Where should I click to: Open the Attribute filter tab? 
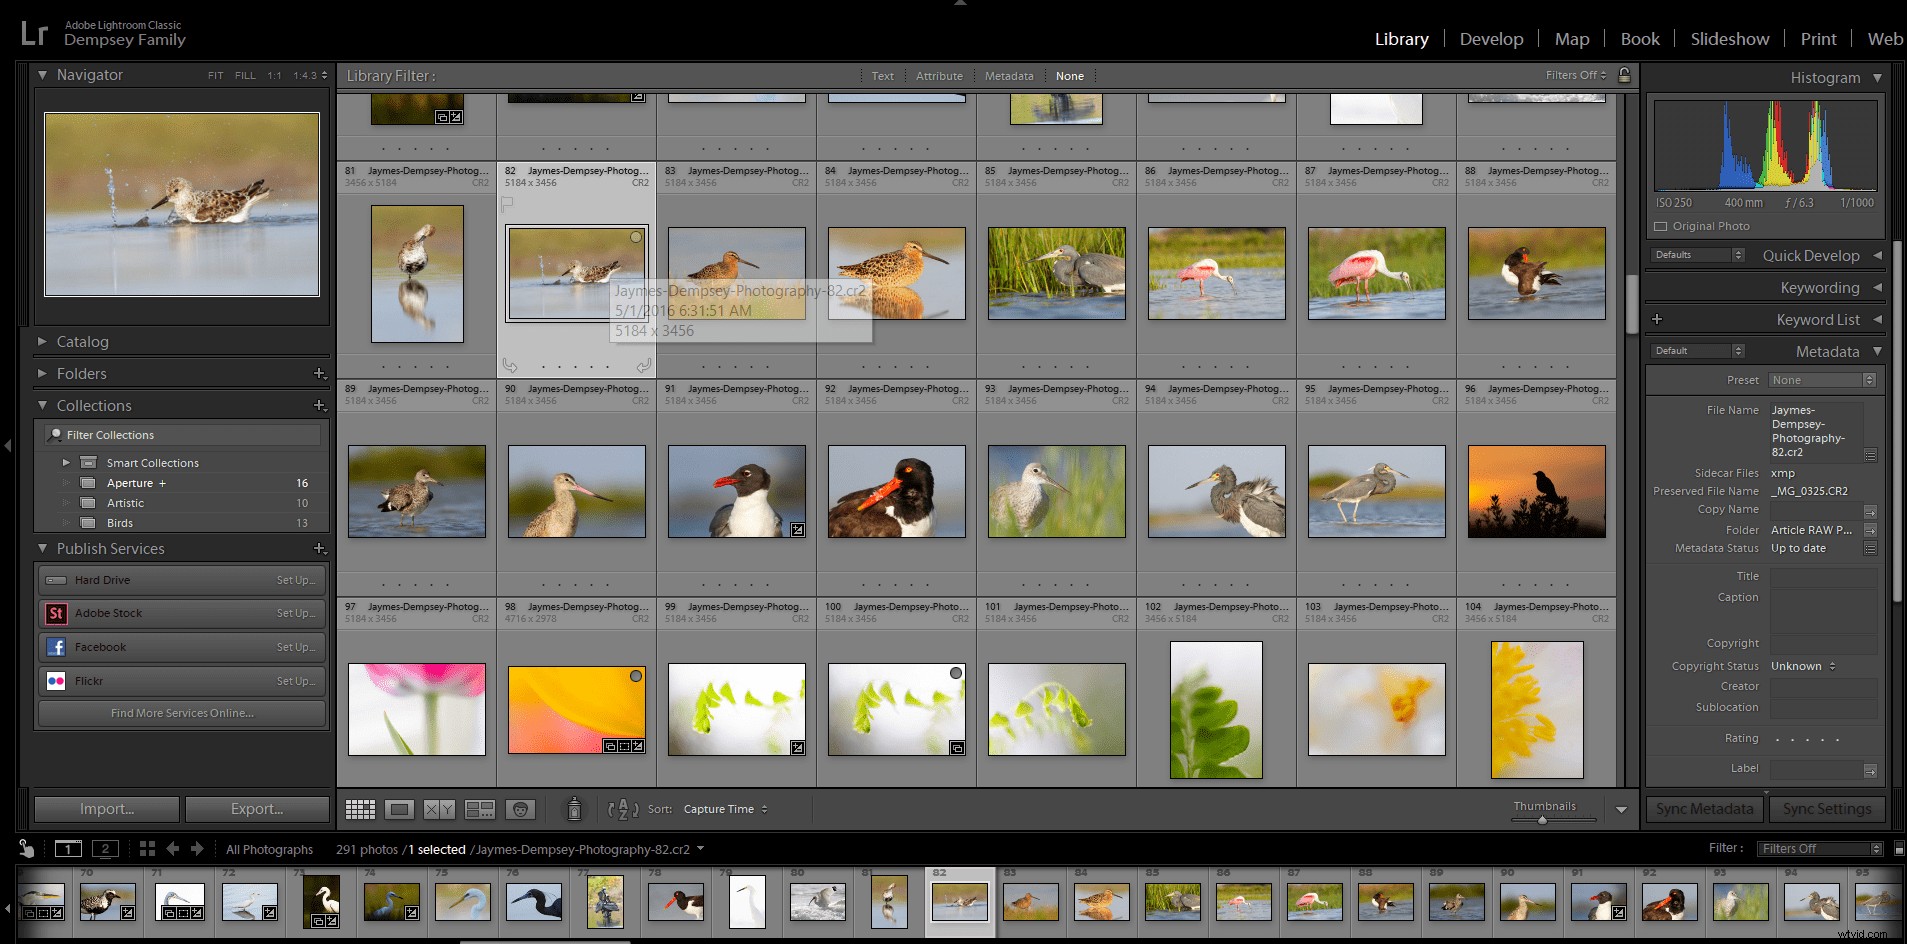pos(939,75)
